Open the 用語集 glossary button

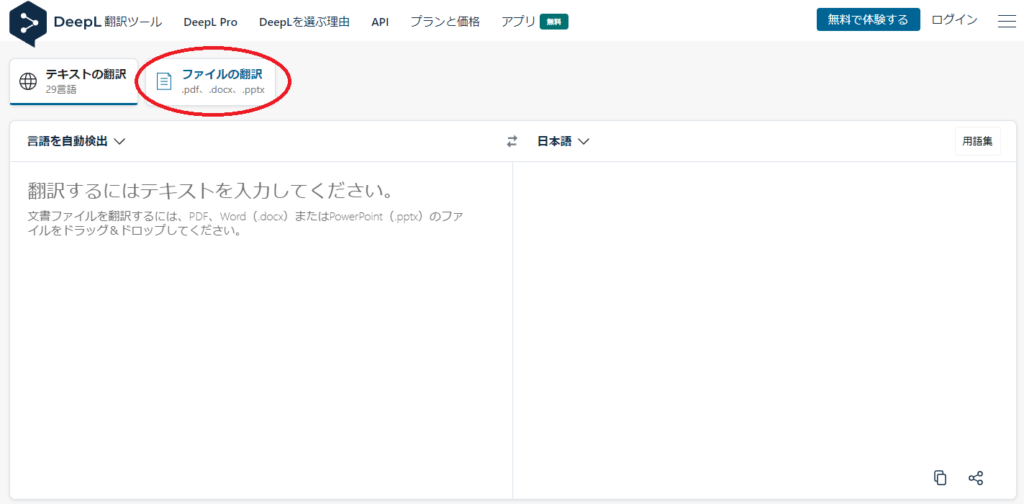tap(977, 141)
